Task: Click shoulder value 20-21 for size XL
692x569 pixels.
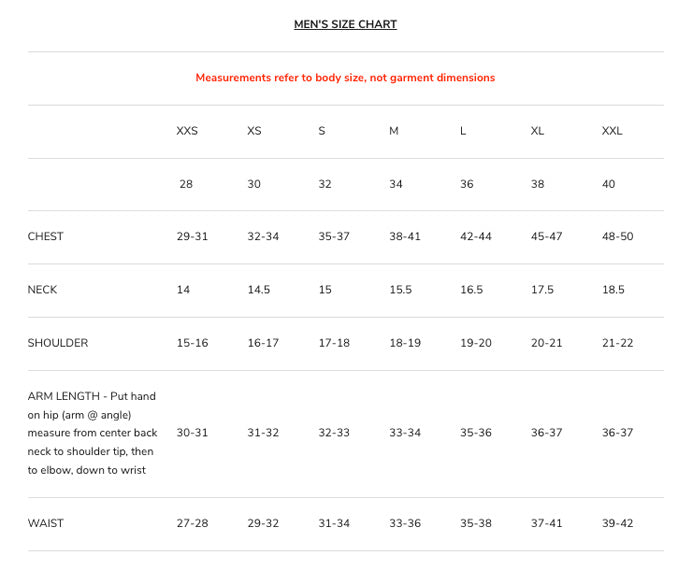Action: tap(546, 343)
